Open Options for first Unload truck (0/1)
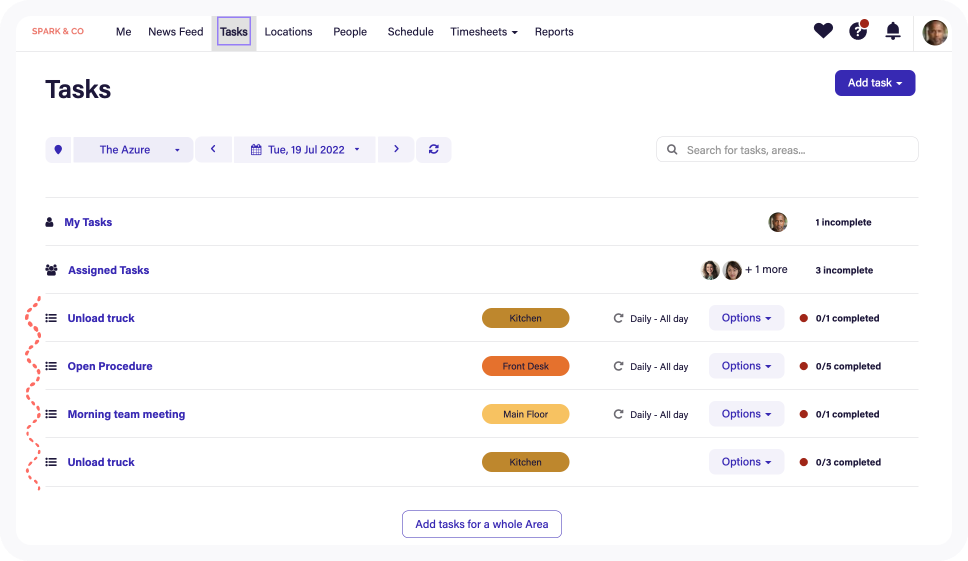This screenshot has width=968, height=561. tap(746, 318)
